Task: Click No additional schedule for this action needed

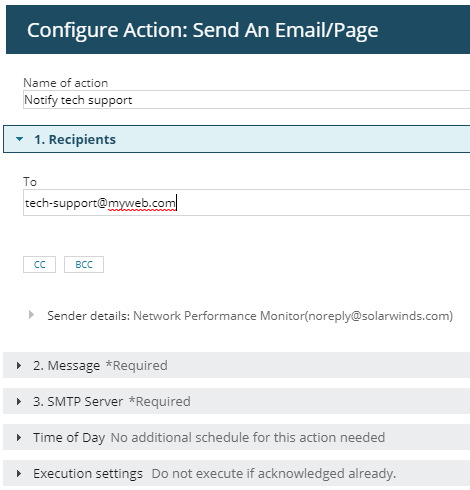Action: click(248, 437)
